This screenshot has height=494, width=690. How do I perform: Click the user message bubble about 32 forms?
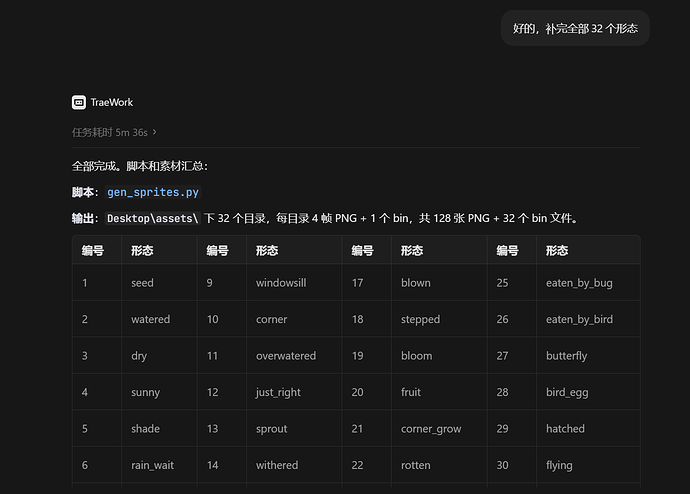(575, 28)
